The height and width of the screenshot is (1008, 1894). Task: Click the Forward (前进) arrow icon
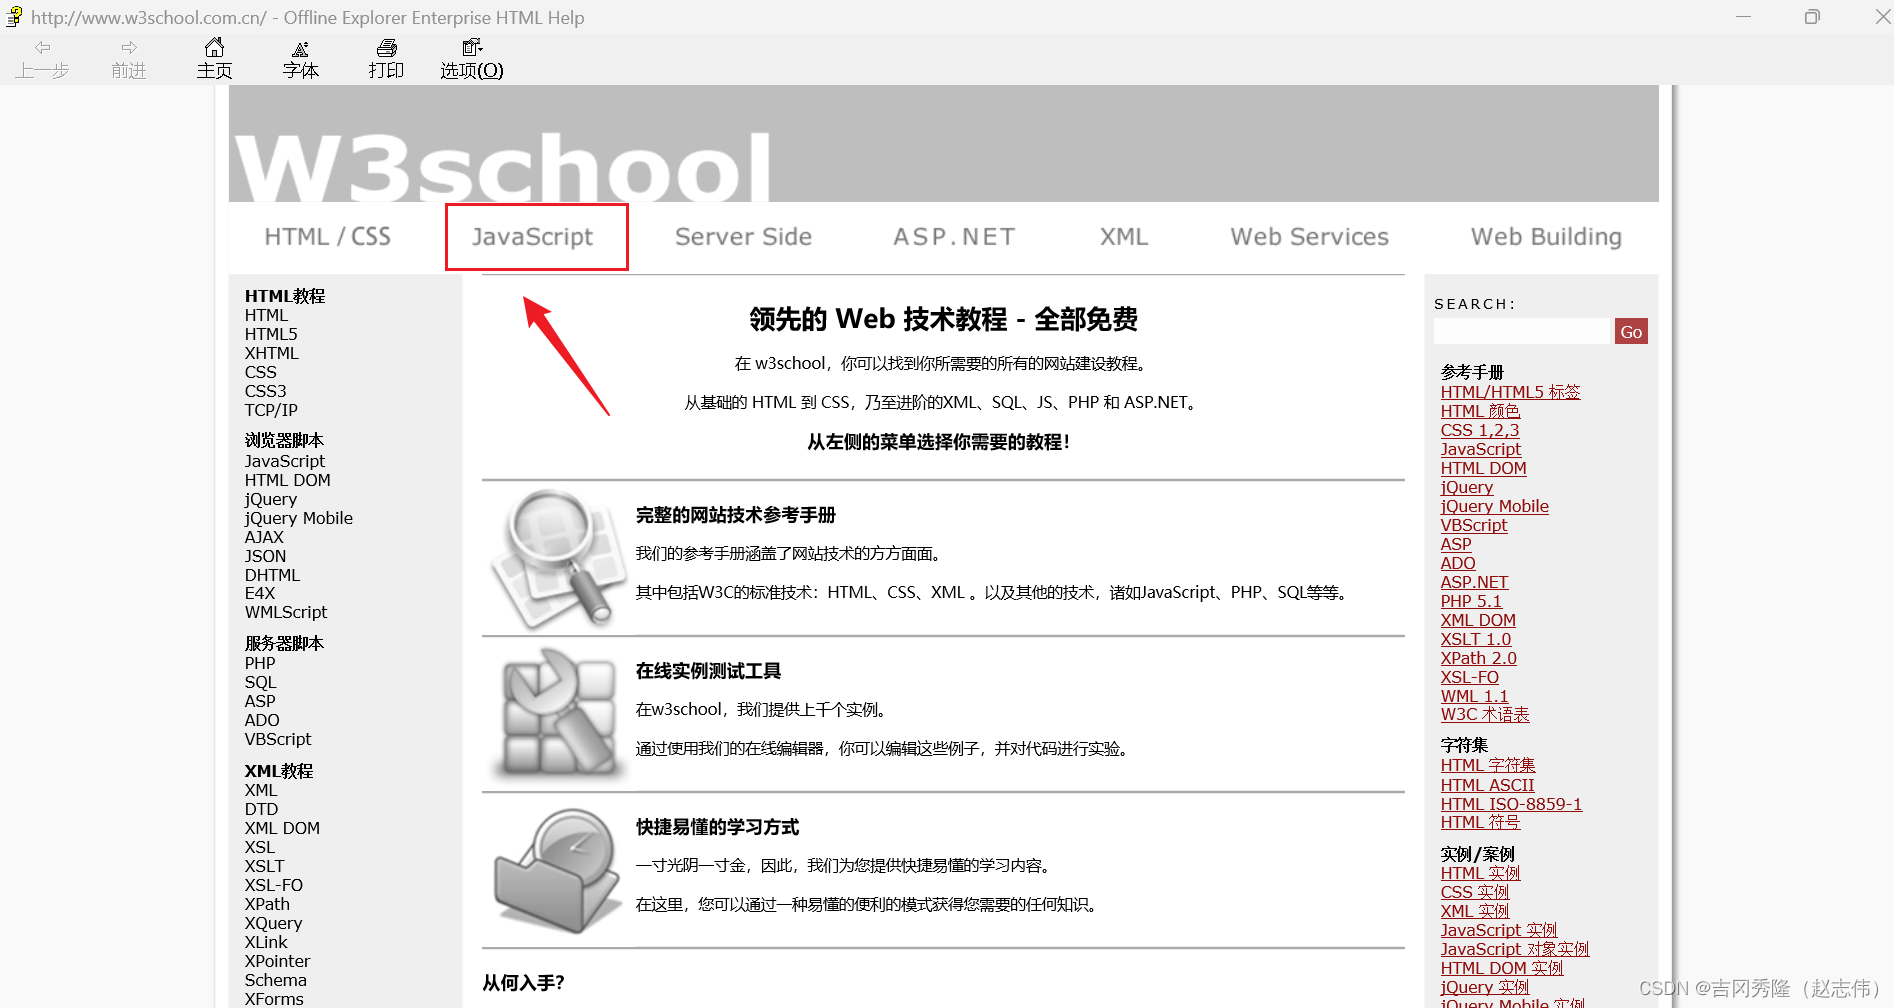pyautogui.click(x=129, y=47)
